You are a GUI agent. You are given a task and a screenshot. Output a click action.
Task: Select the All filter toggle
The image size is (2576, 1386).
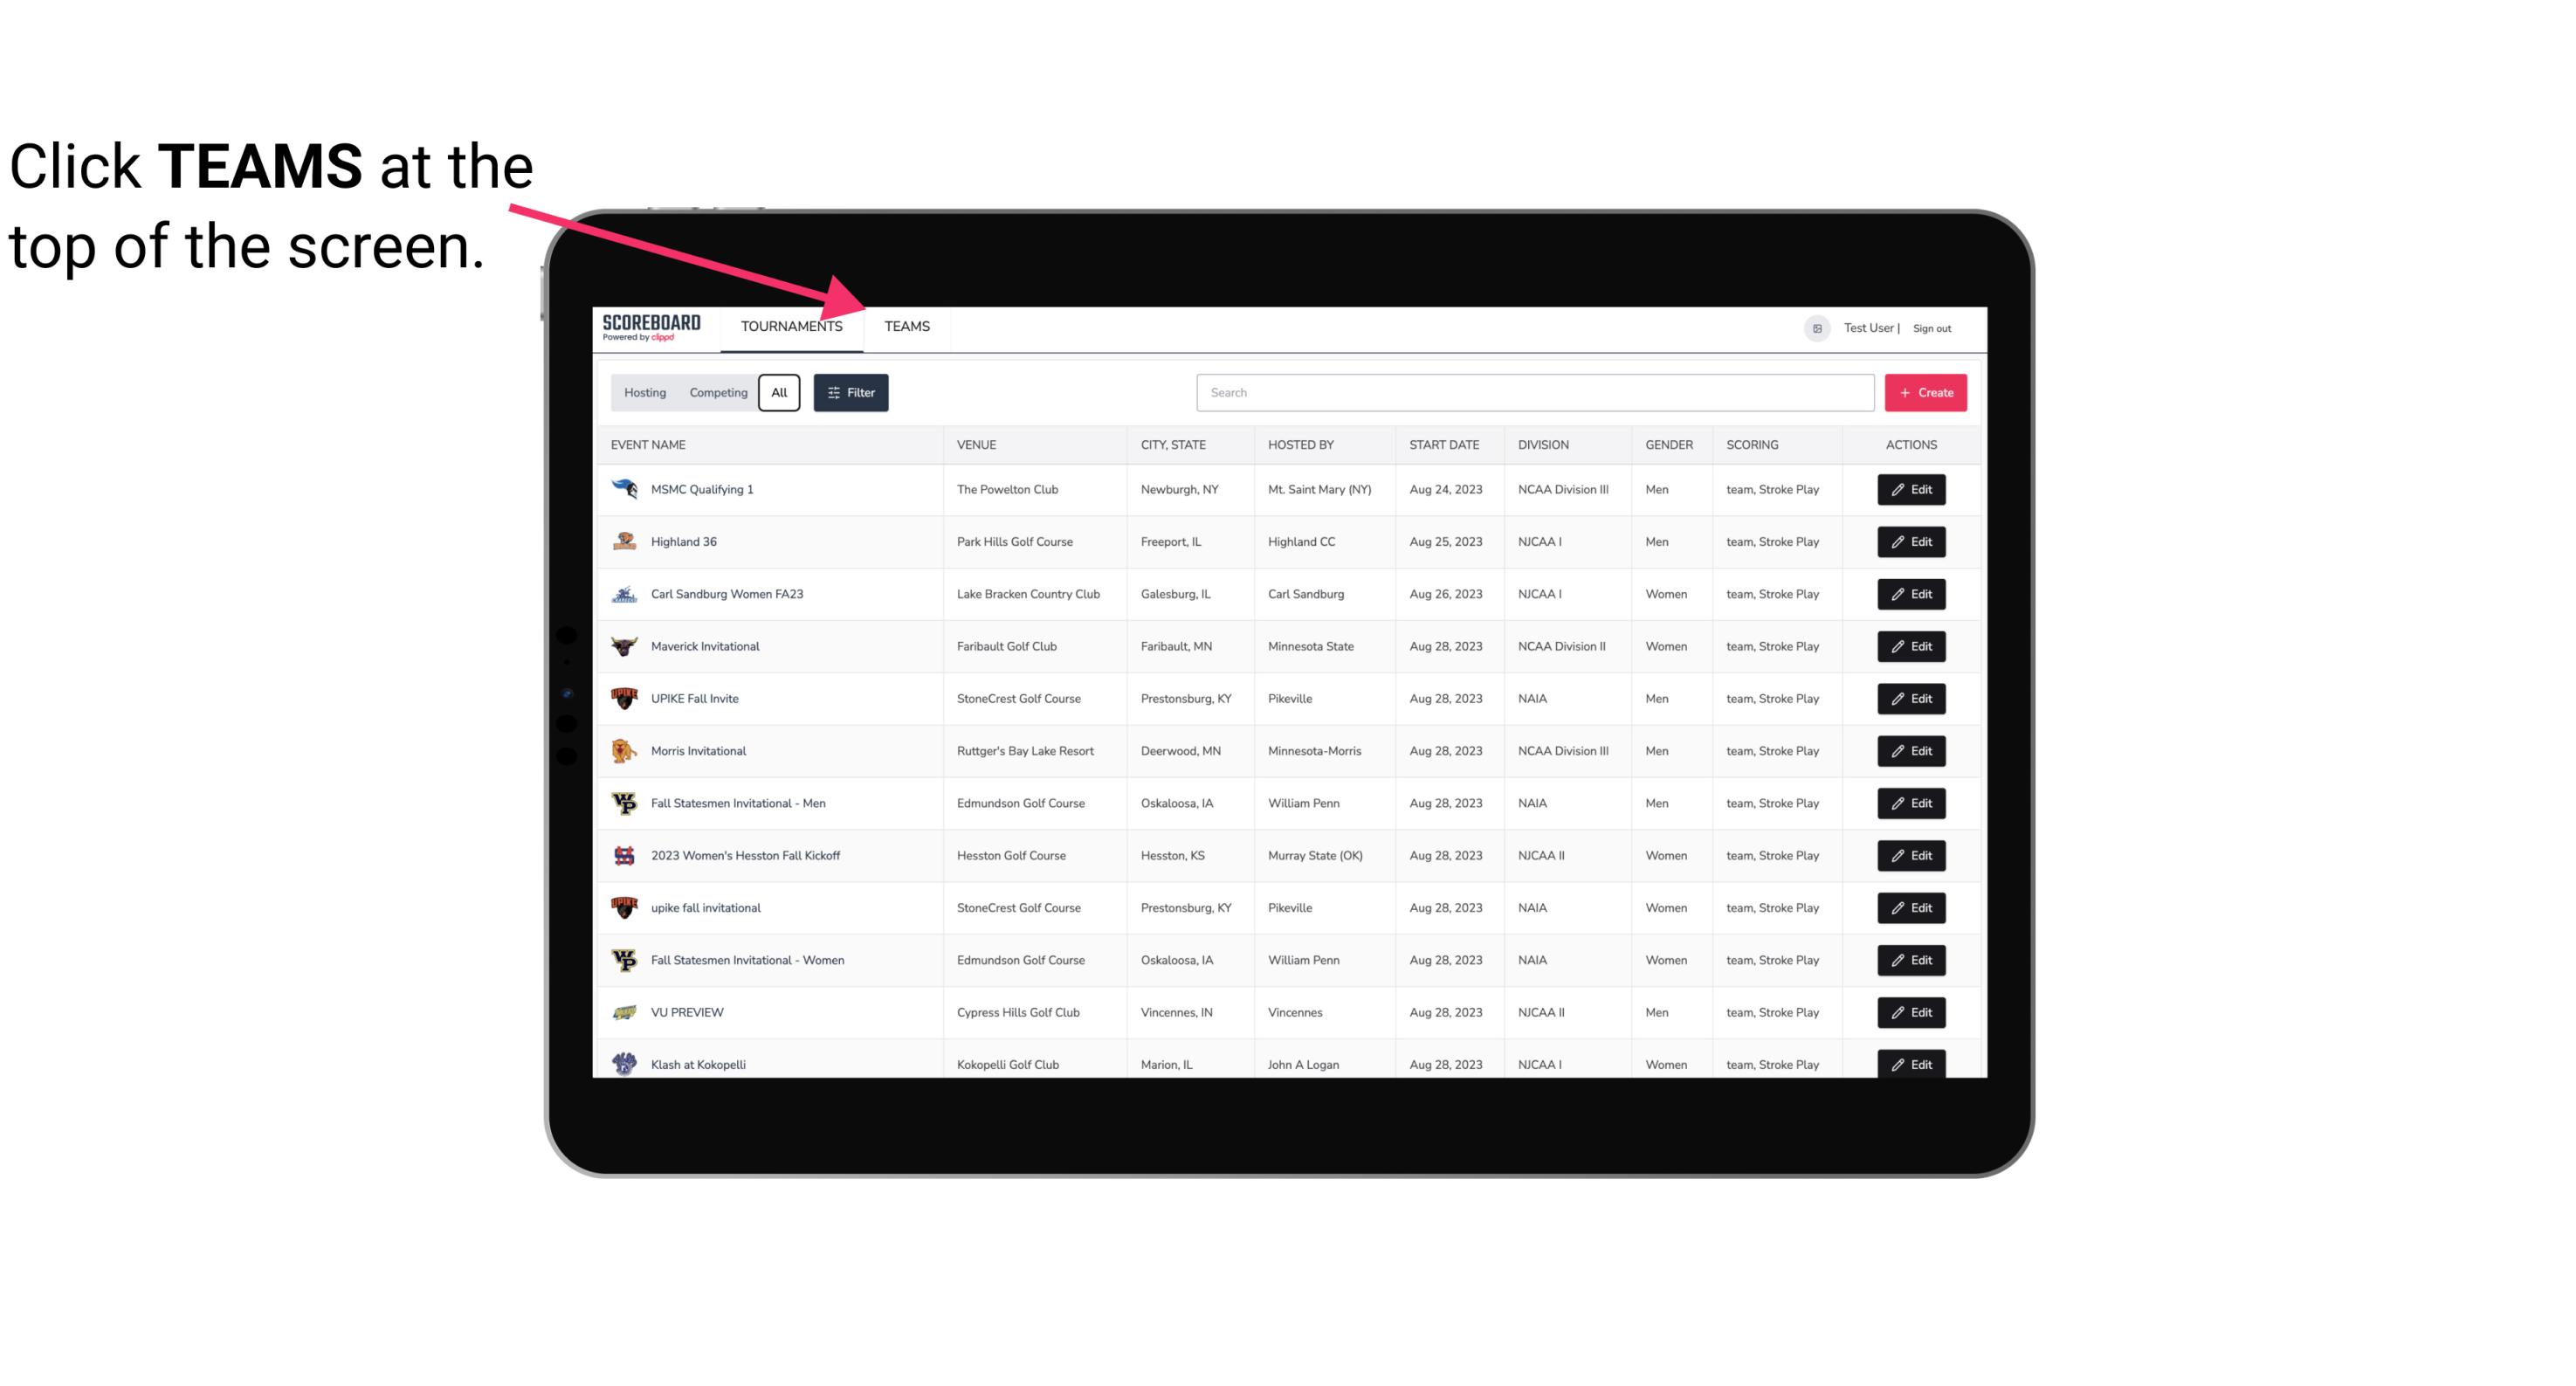tap(778, 393)
